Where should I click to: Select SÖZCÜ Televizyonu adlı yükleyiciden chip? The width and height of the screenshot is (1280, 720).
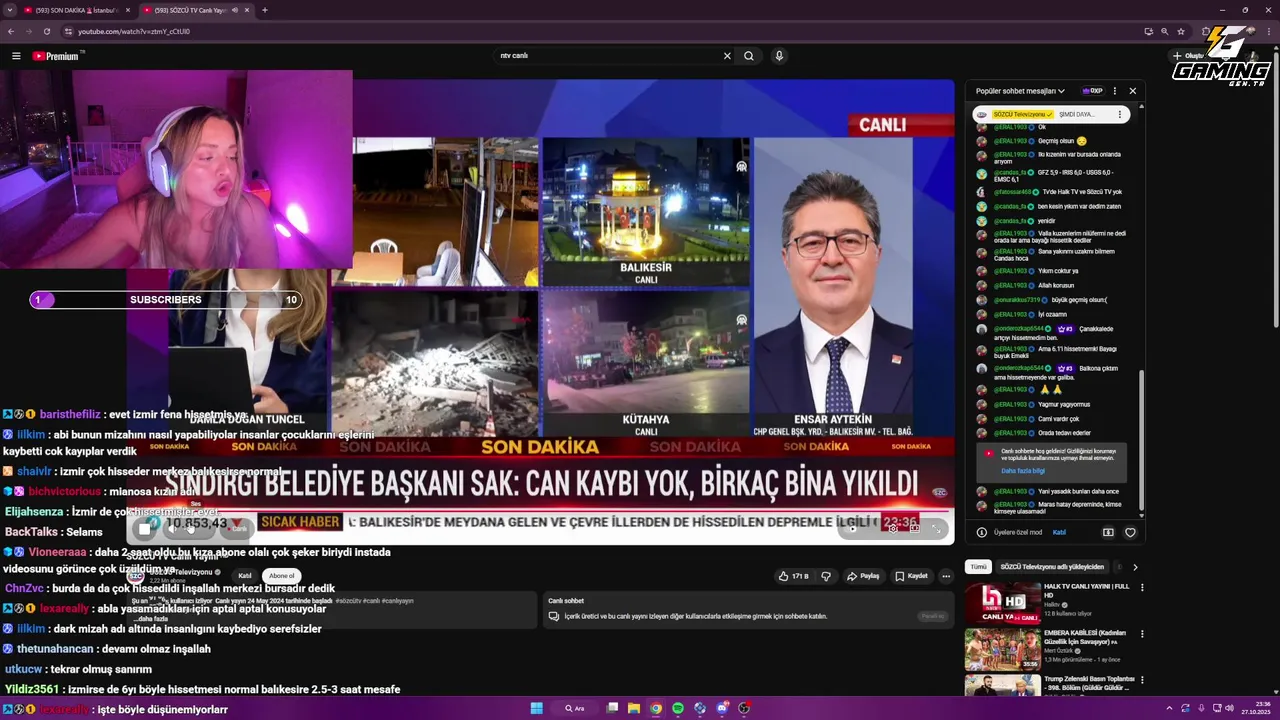[1052, 567]
